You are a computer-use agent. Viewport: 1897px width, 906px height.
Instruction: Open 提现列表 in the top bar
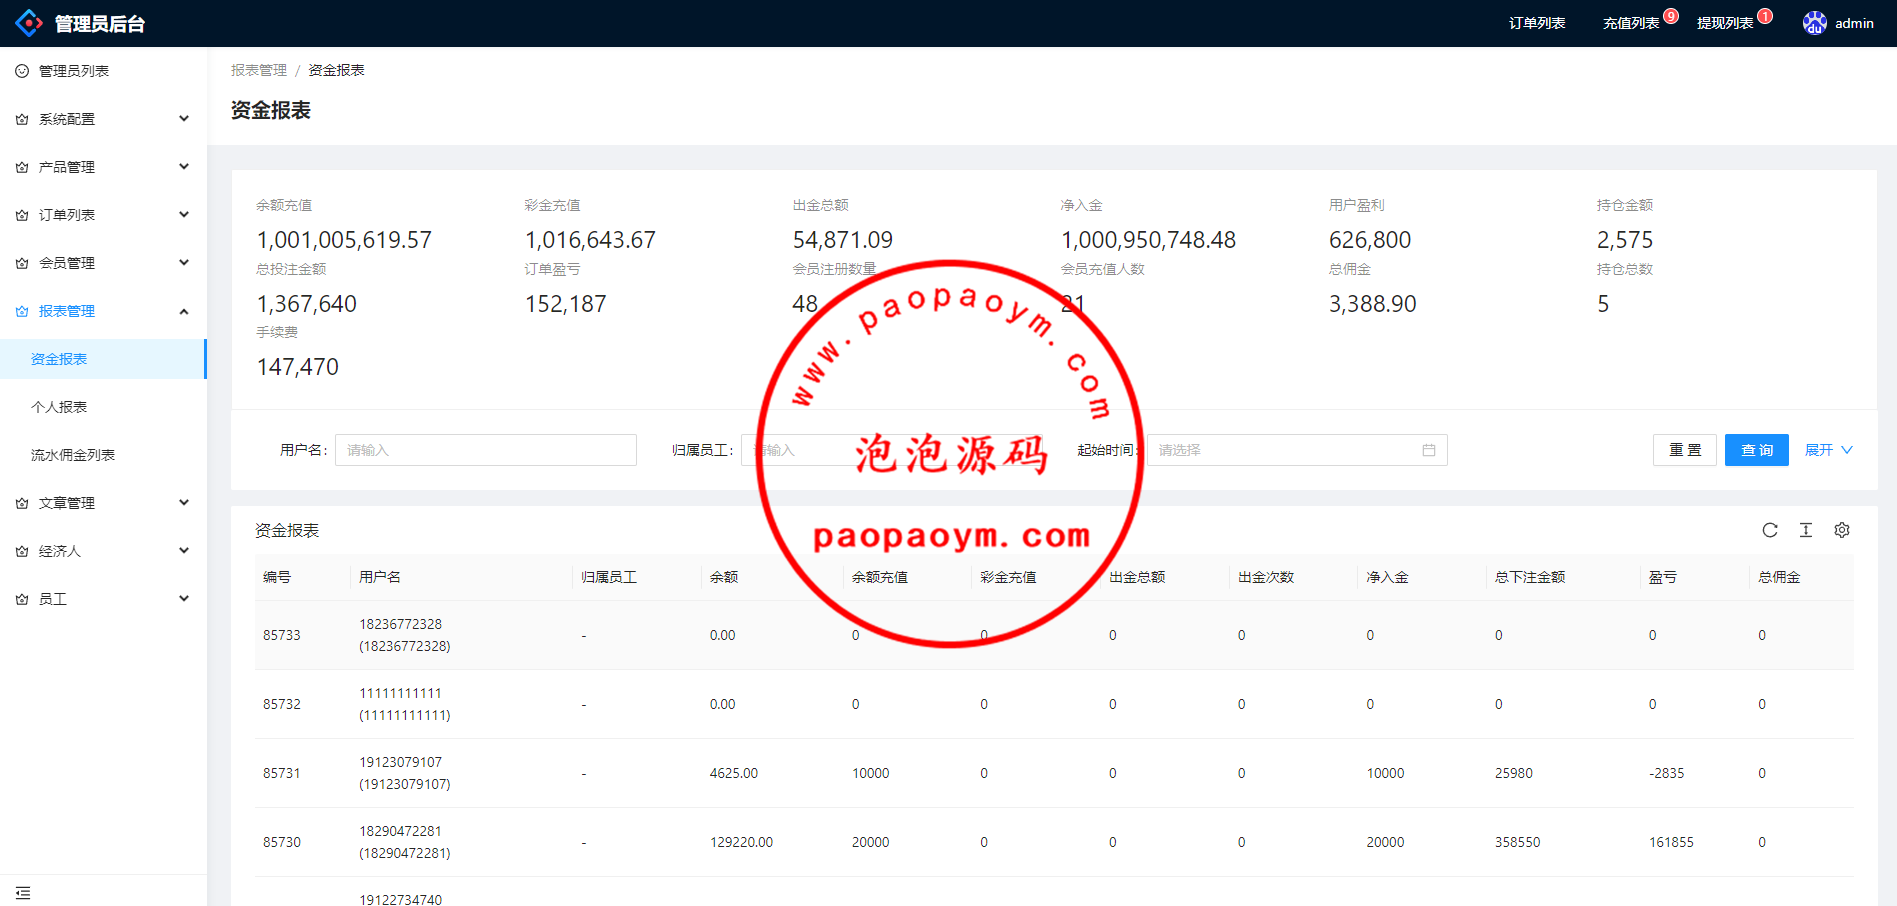[1725, 23]
